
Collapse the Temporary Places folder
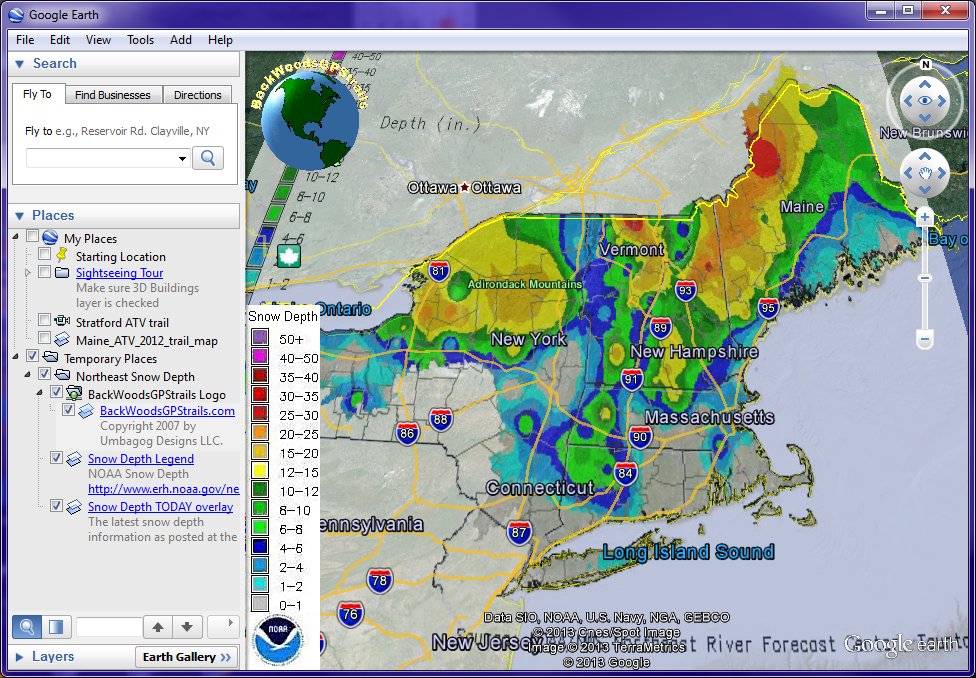(x=15, y=357)
